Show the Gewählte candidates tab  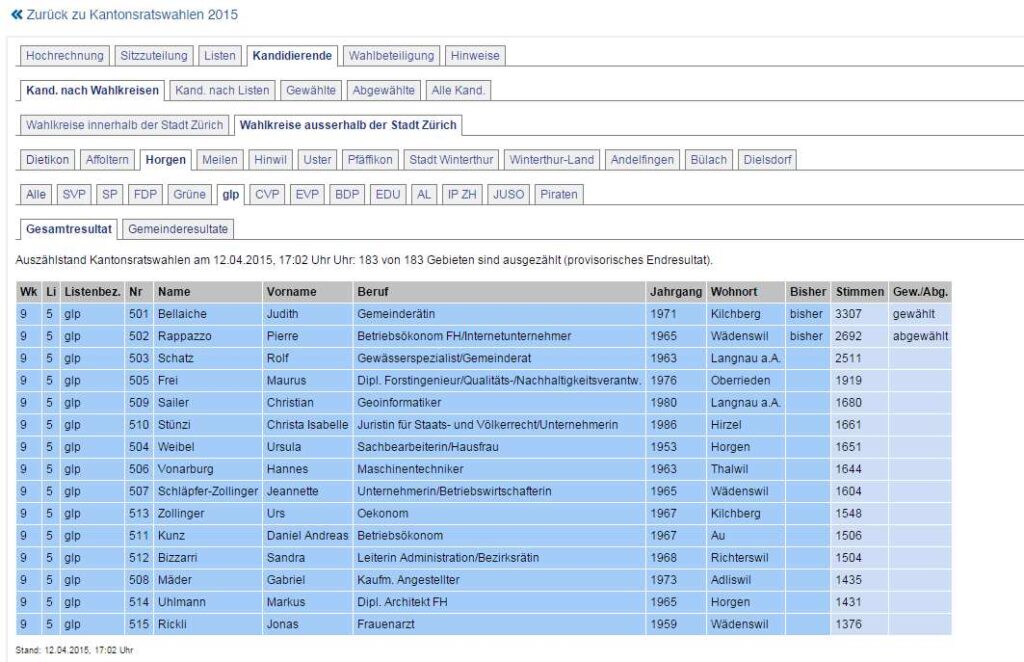click(x=311, y=90)
